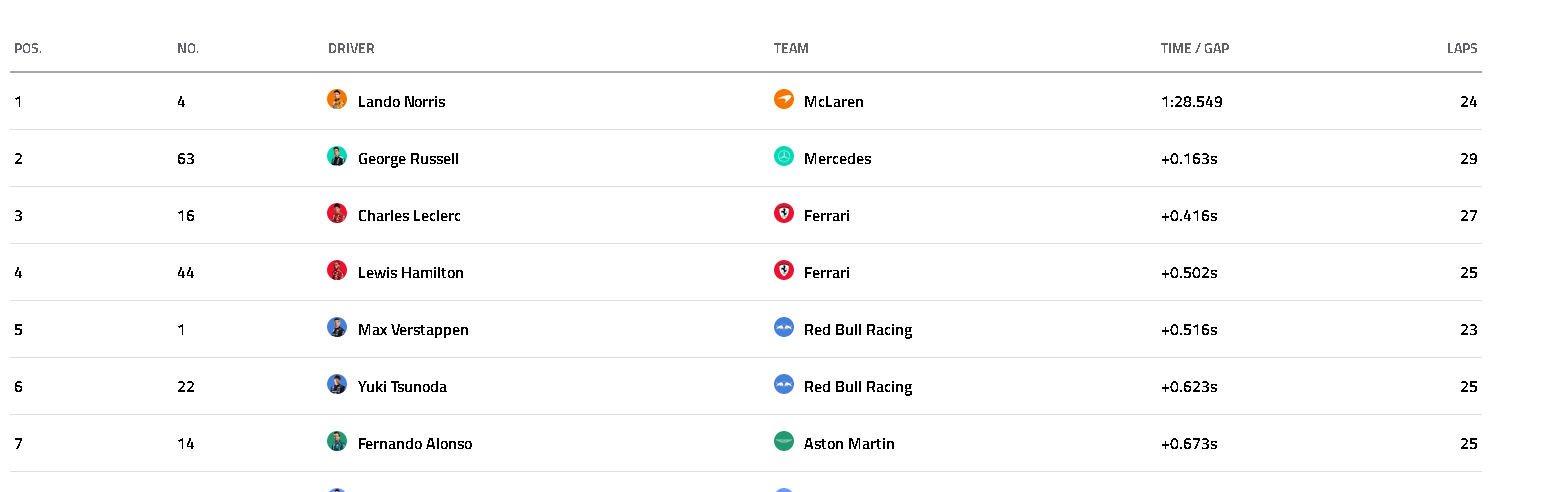Click the DRIVER column header
Image resolution: width=1542 pixels, height=492 pixels.
coord(351,48)
